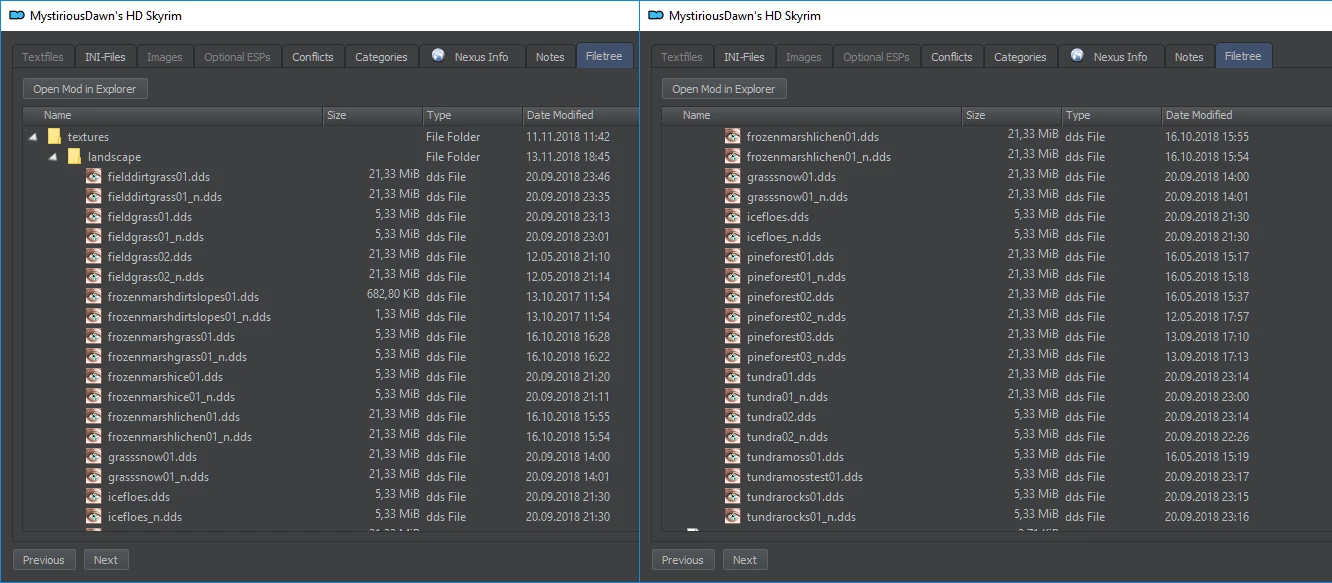The image size is (1332, 583).
Task: Click the pineforest03.dds file icon in right window
Action: click(x=733, y=337)
